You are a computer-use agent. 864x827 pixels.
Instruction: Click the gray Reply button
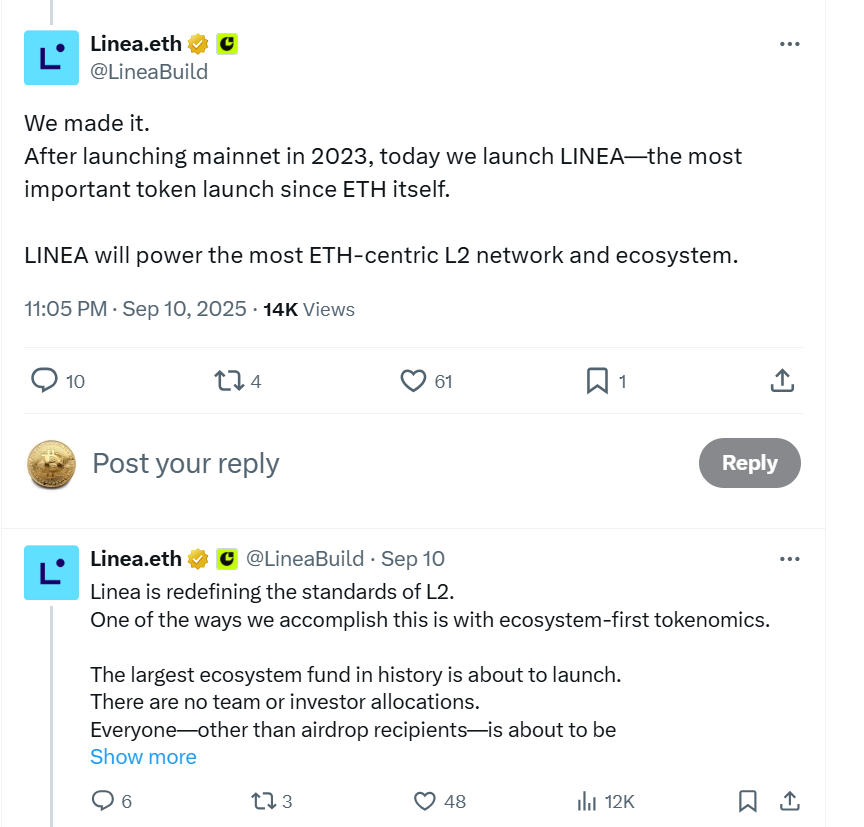click(x=749, y=463)
